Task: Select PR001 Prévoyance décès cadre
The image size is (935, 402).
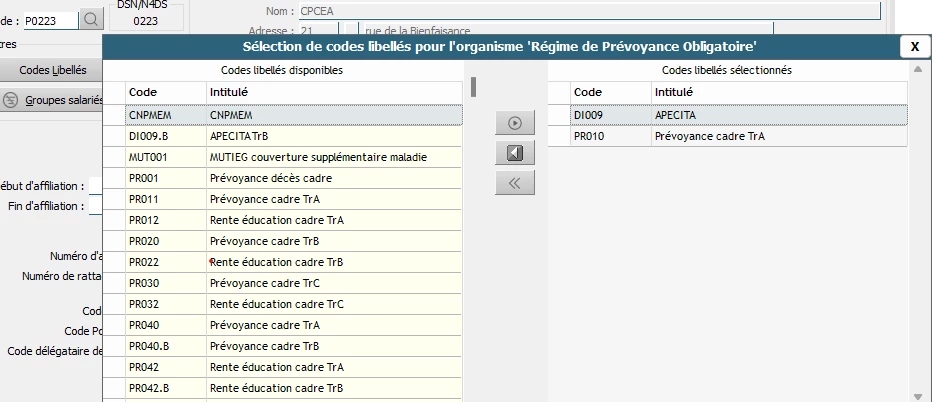Action: [x=294, y=178]
